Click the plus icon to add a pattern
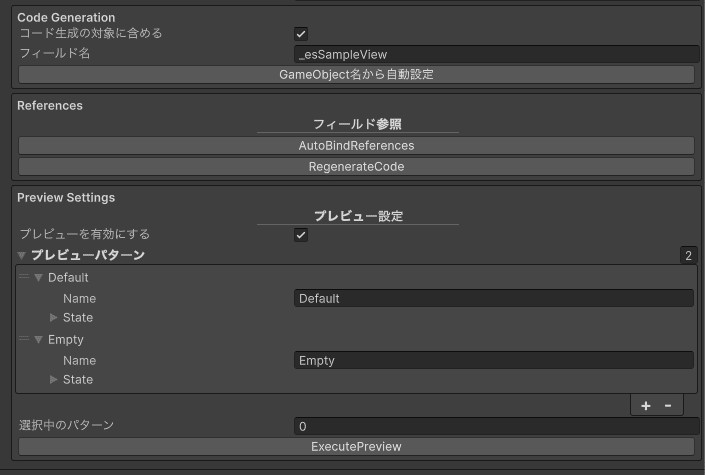 pos(645,405)
